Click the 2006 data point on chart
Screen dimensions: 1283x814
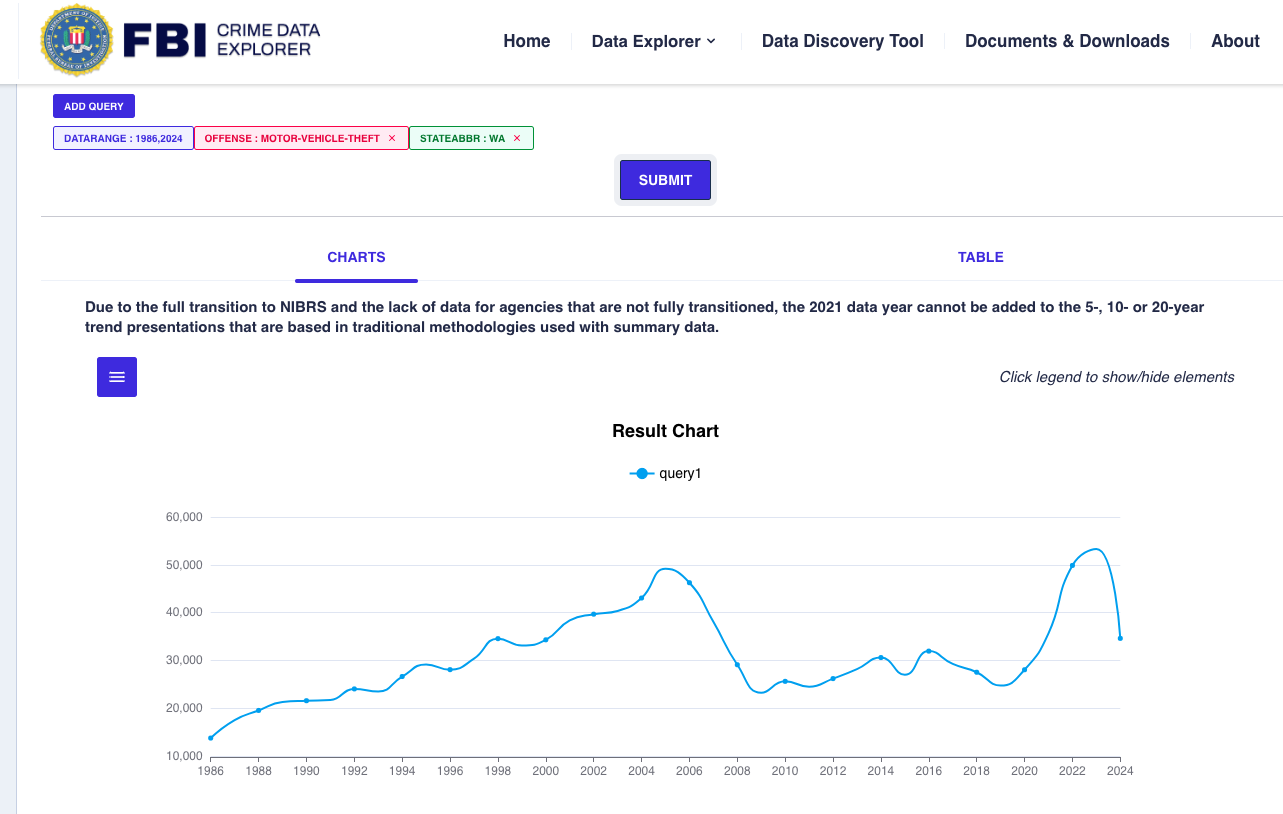click(689, 582)
